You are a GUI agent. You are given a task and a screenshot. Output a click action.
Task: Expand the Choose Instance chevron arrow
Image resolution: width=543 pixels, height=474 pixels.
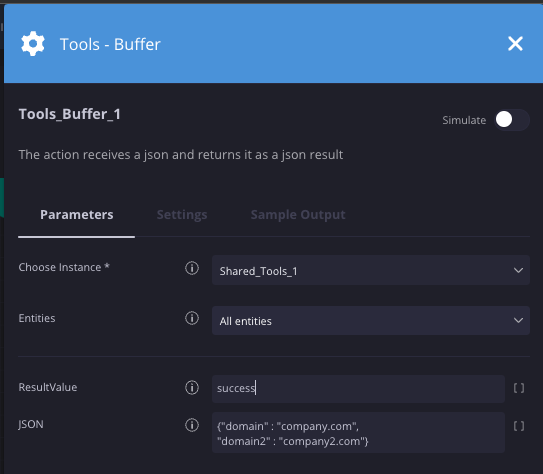point(518,270)
